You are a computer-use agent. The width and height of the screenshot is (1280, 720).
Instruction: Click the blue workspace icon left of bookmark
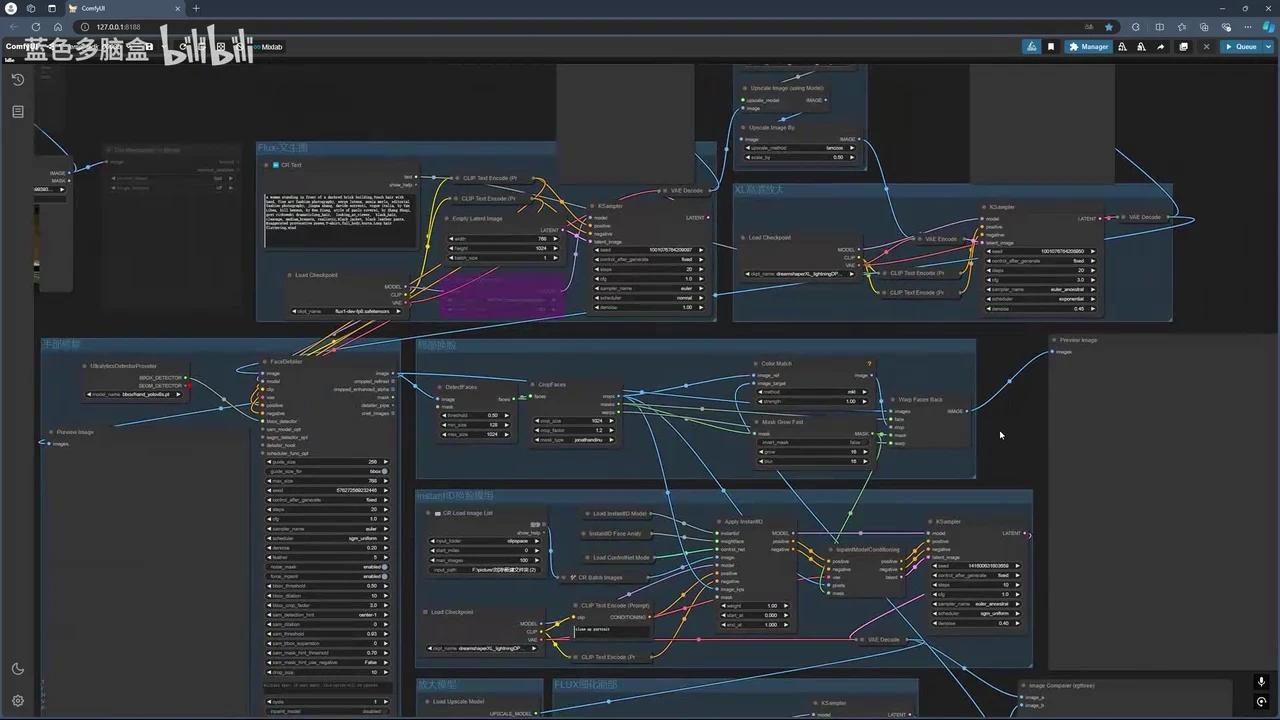1031,46
